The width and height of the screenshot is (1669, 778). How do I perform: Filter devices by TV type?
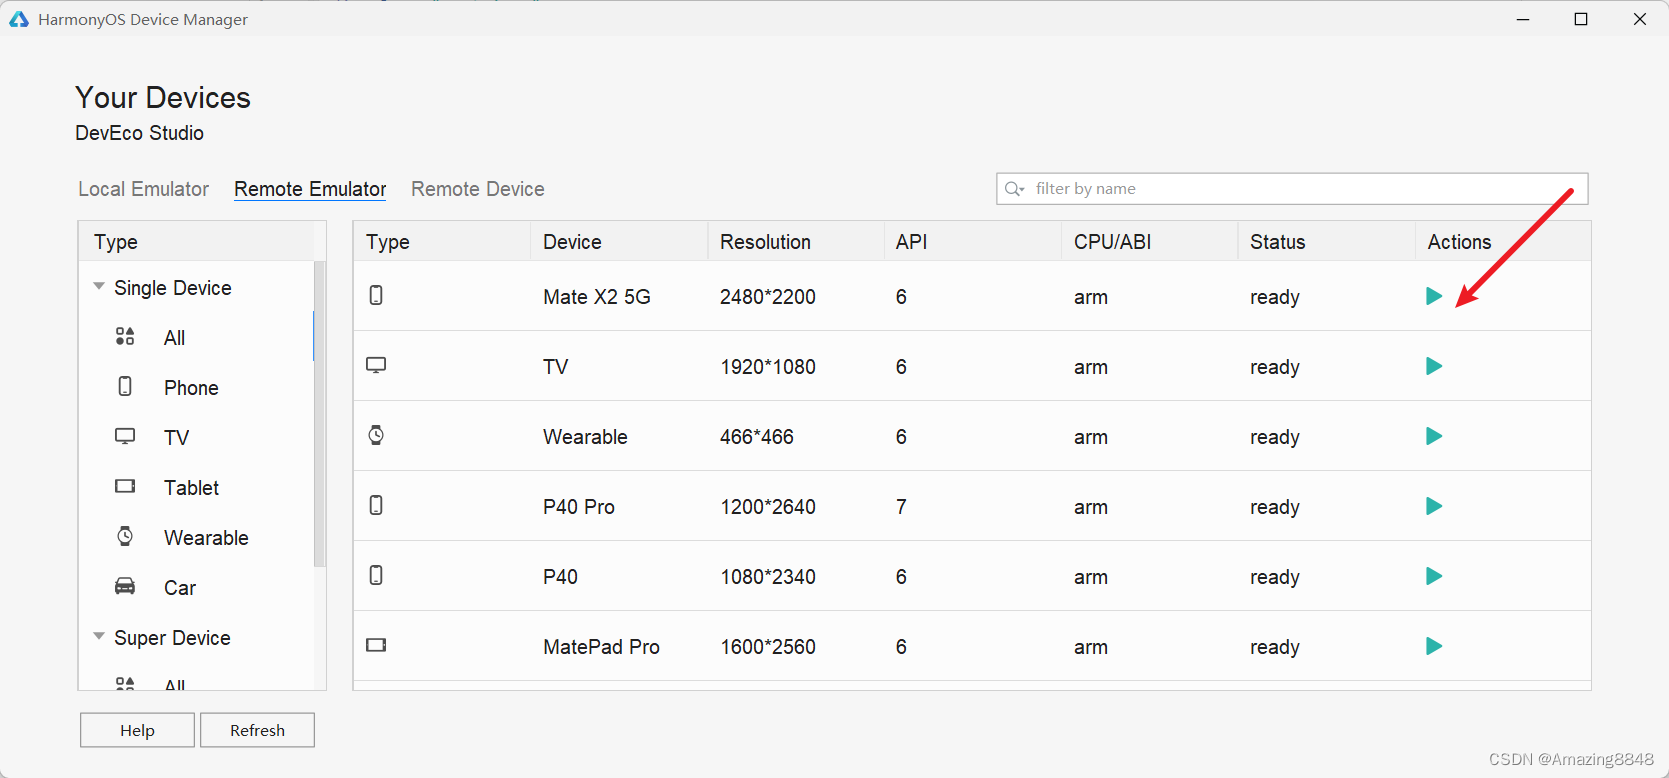pos(176,438)
